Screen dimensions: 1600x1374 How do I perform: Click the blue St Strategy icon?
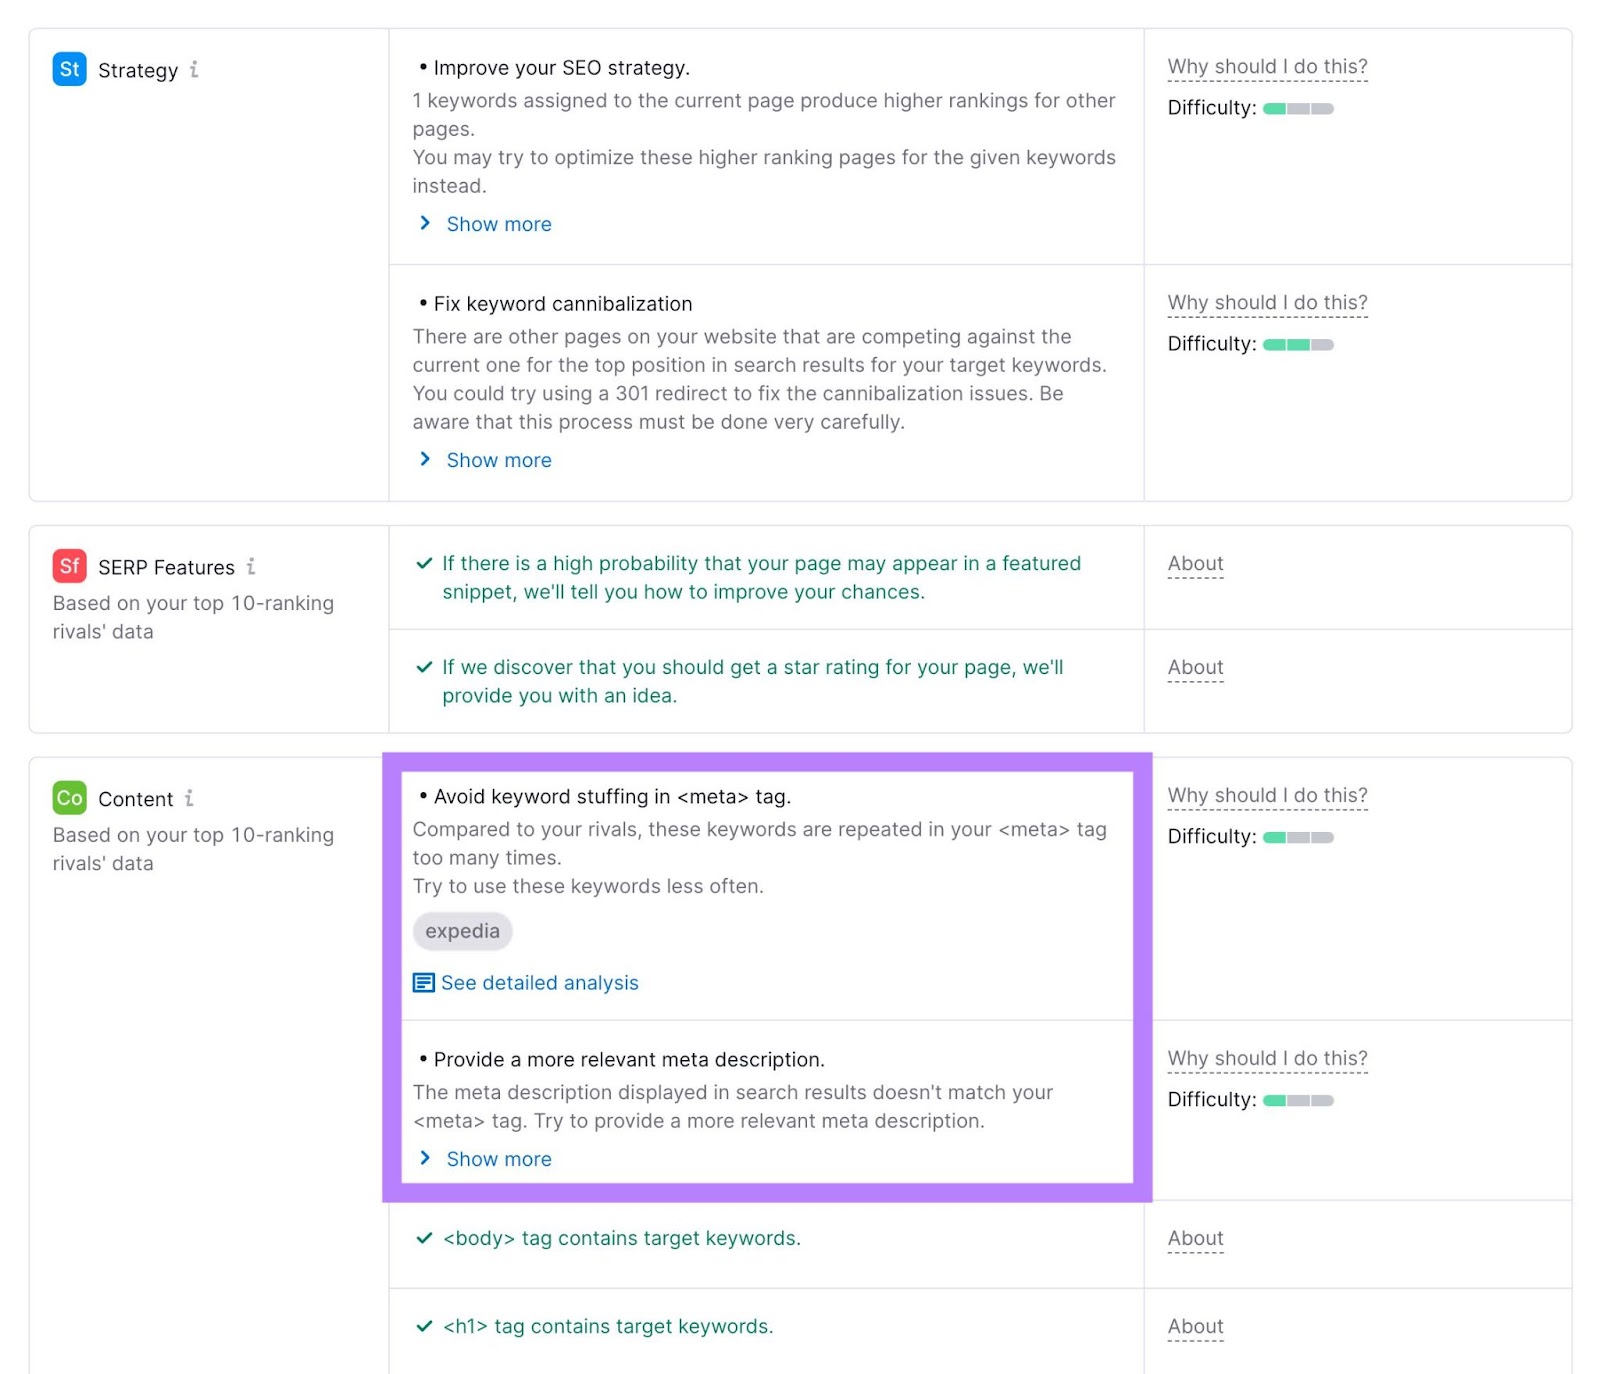[69, 69]
